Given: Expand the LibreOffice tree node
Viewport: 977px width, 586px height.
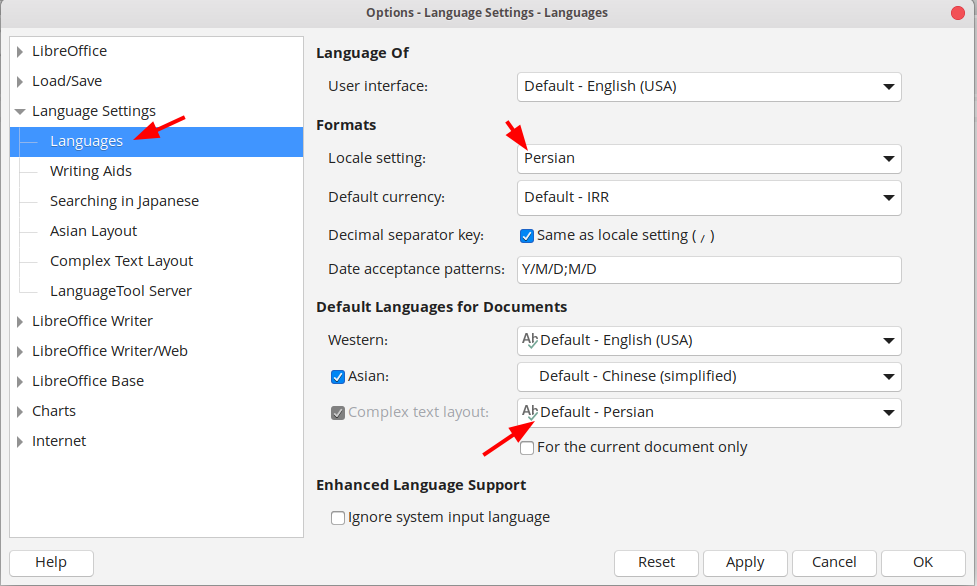Looking at the screenshot, I should point(20,52).
